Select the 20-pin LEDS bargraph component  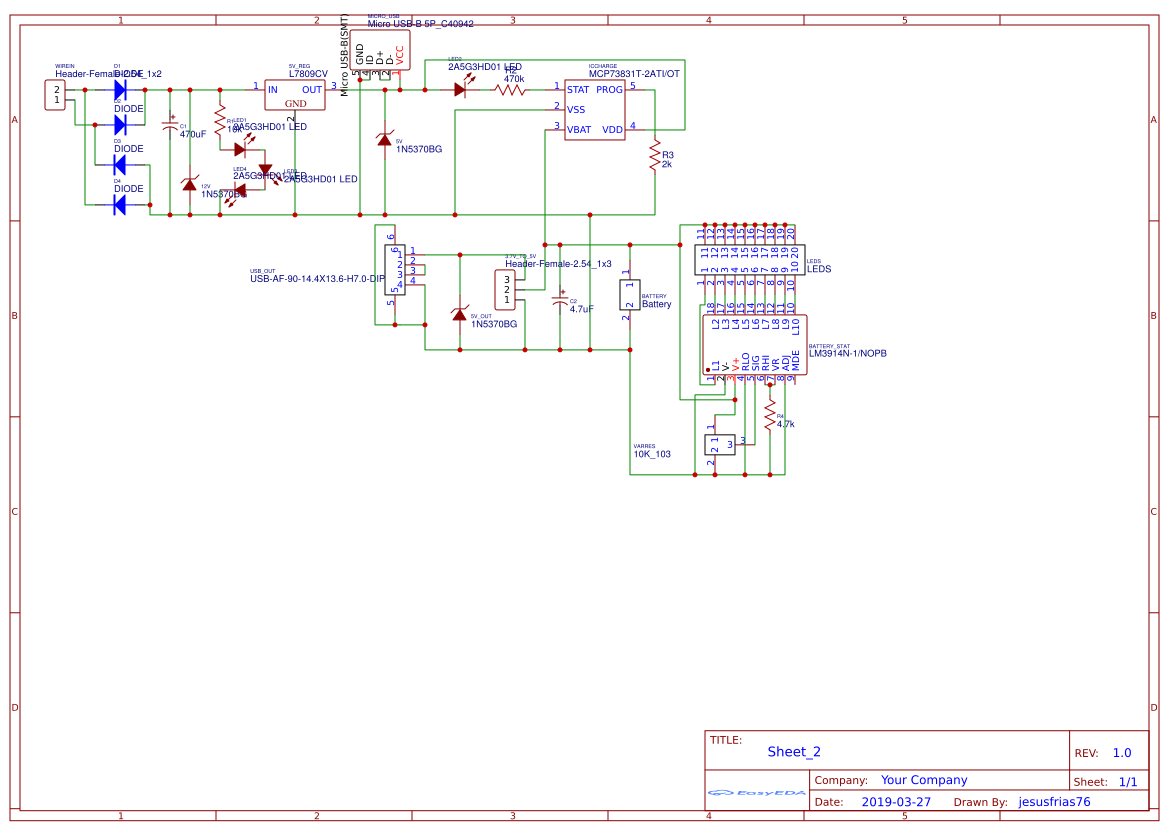[748, 258]
